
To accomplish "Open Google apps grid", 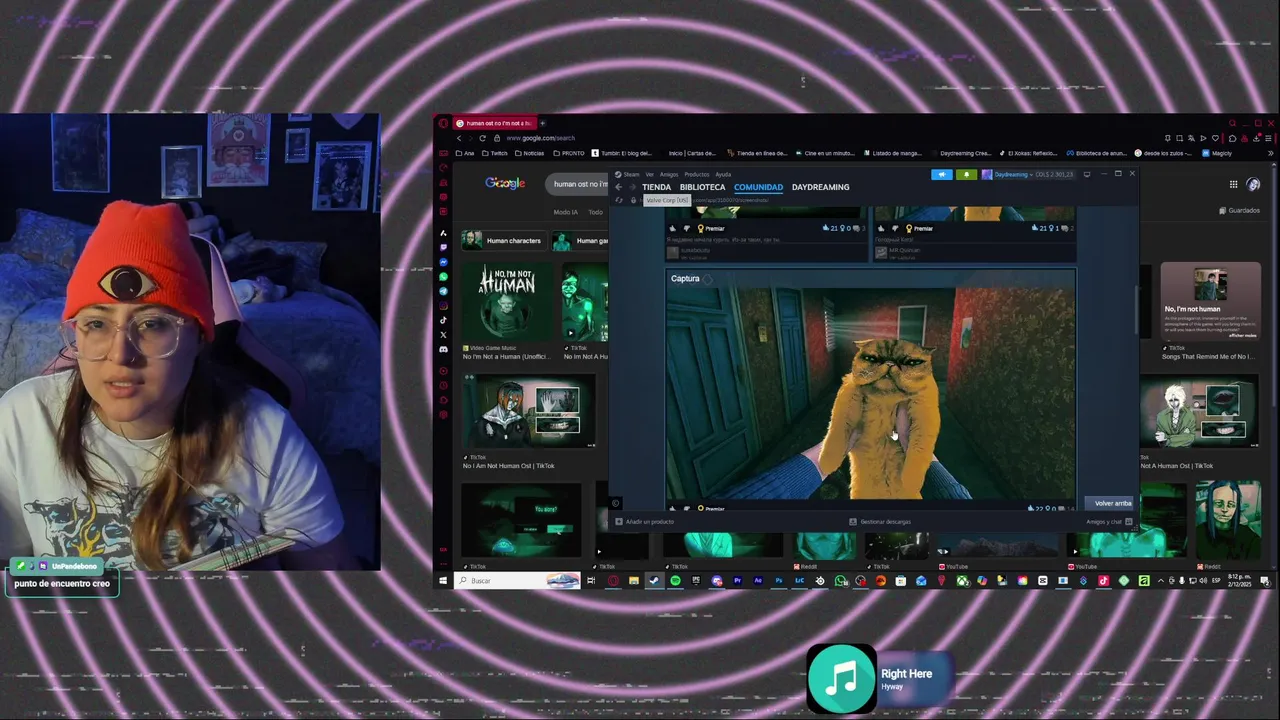I will 1234,184.
